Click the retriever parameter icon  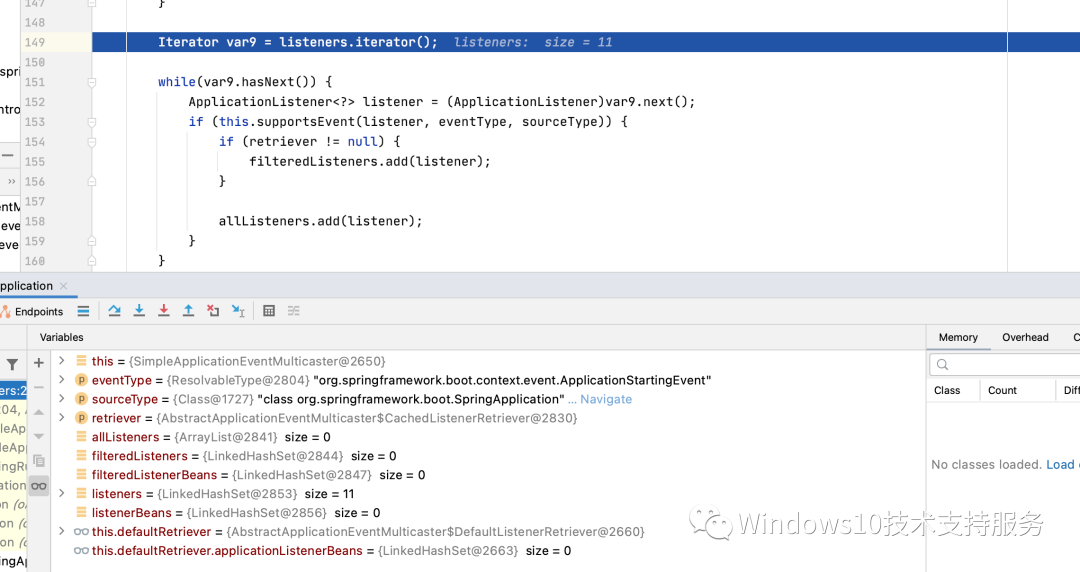pos(81,418)
